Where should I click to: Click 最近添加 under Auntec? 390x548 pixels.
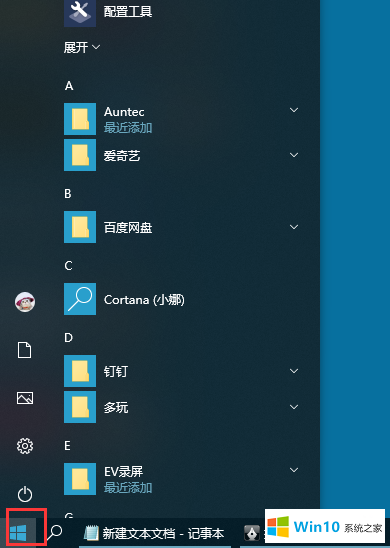pyautogui.click(x=128, y=128)
